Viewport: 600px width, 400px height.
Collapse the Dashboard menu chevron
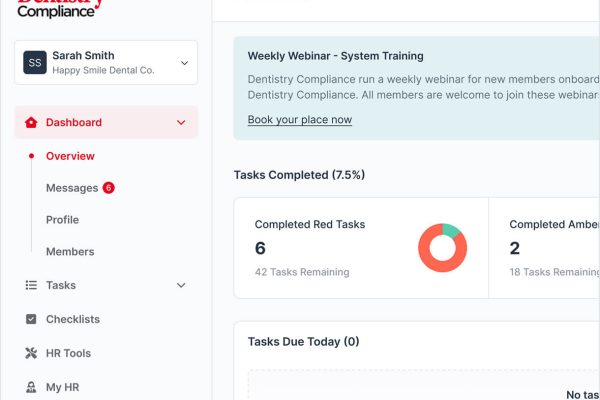[x=181, y=122]
